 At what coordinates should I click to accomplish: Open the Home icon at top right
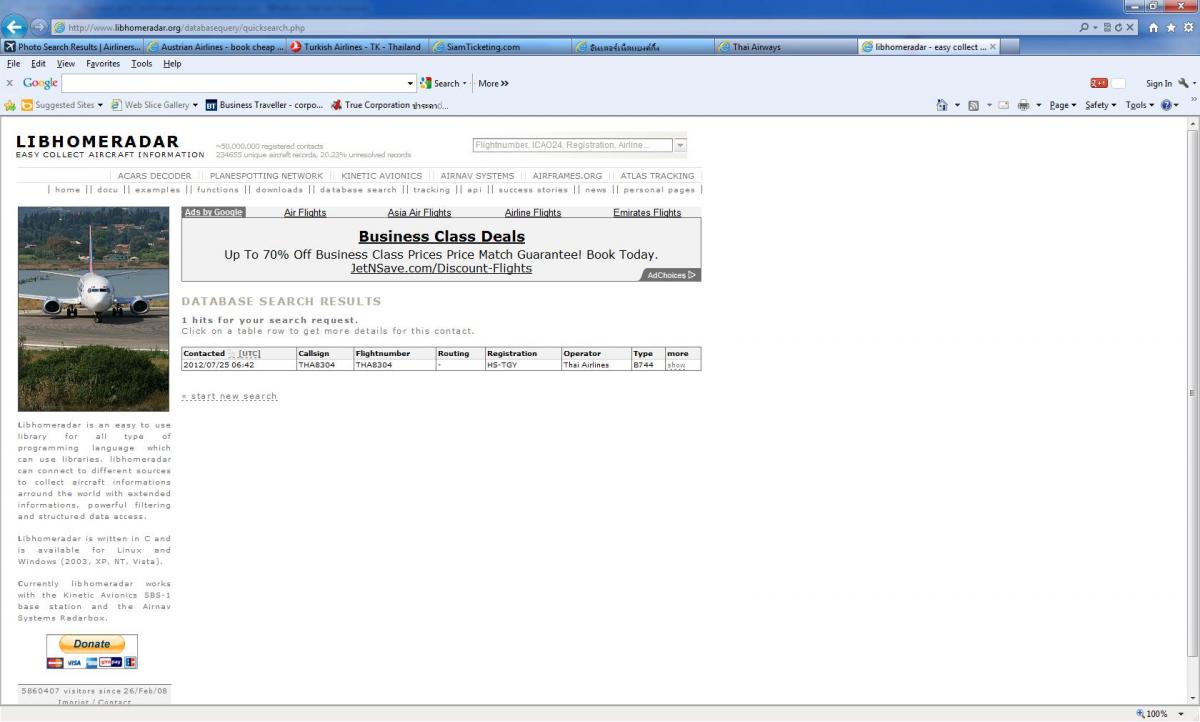pos(1153,28)
